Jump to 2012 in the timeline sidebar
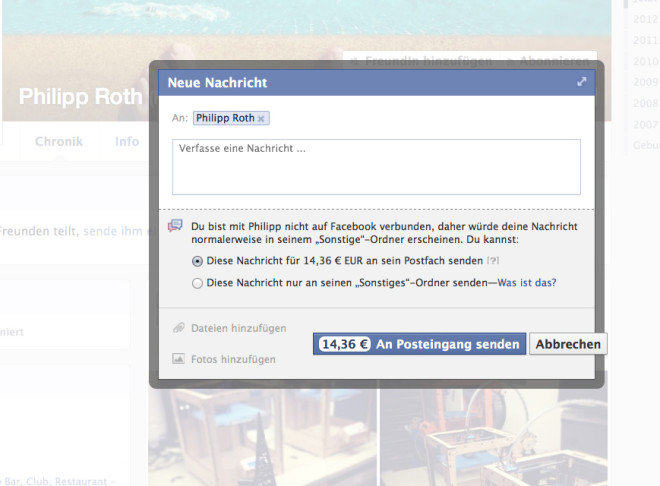 coord(646,19)
